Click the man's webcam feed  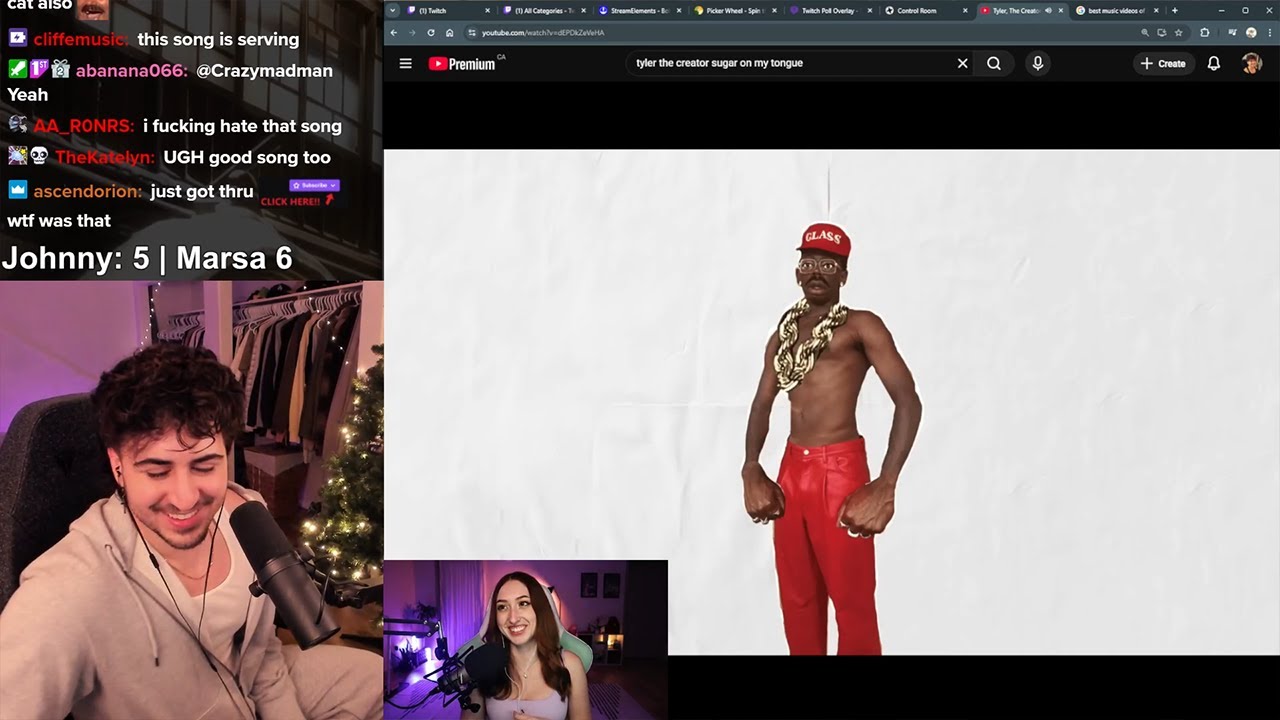[191, 500]
